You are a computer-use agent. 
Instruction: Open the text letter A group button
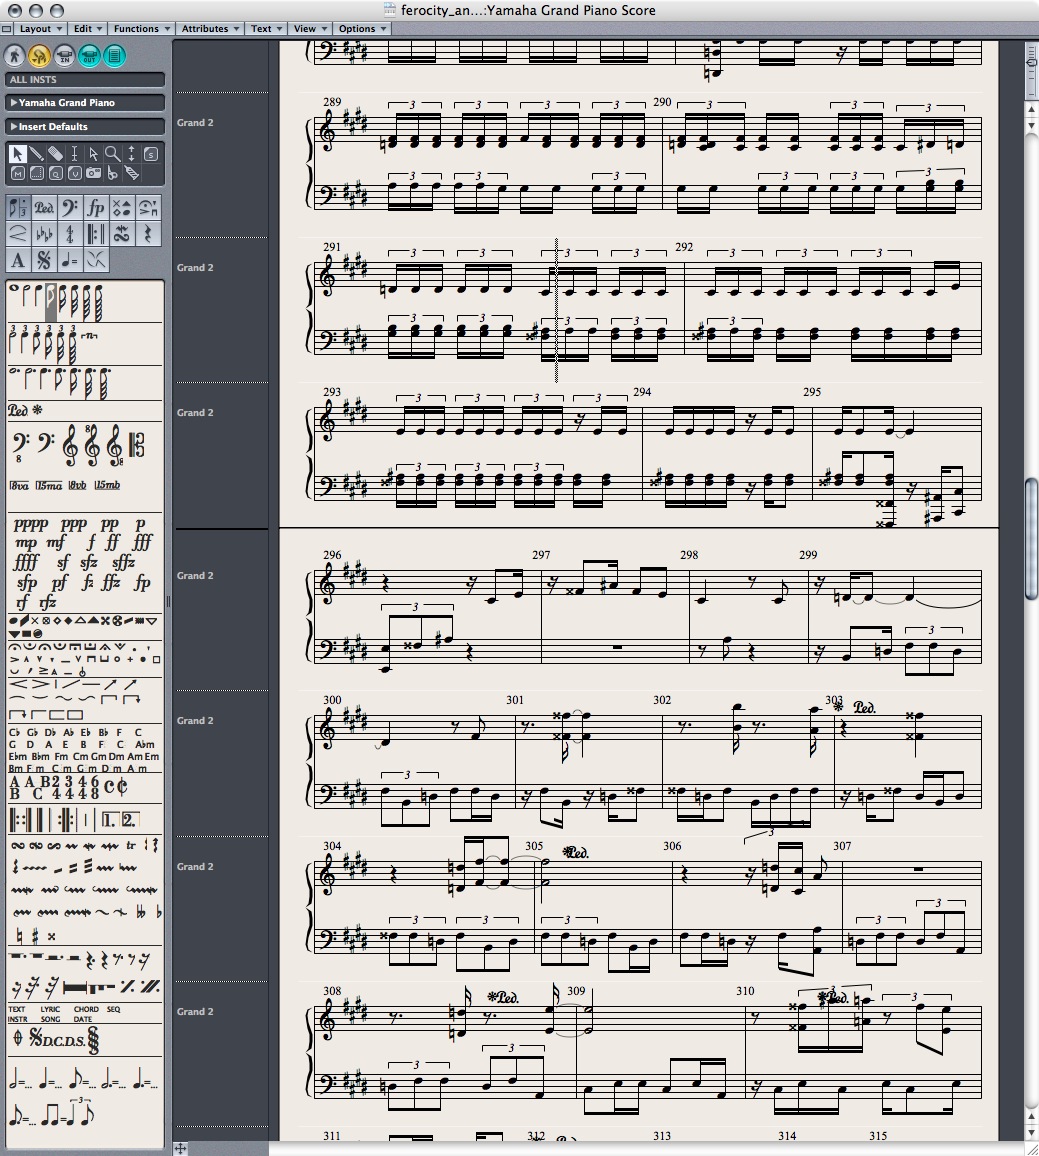pos(18,260)
